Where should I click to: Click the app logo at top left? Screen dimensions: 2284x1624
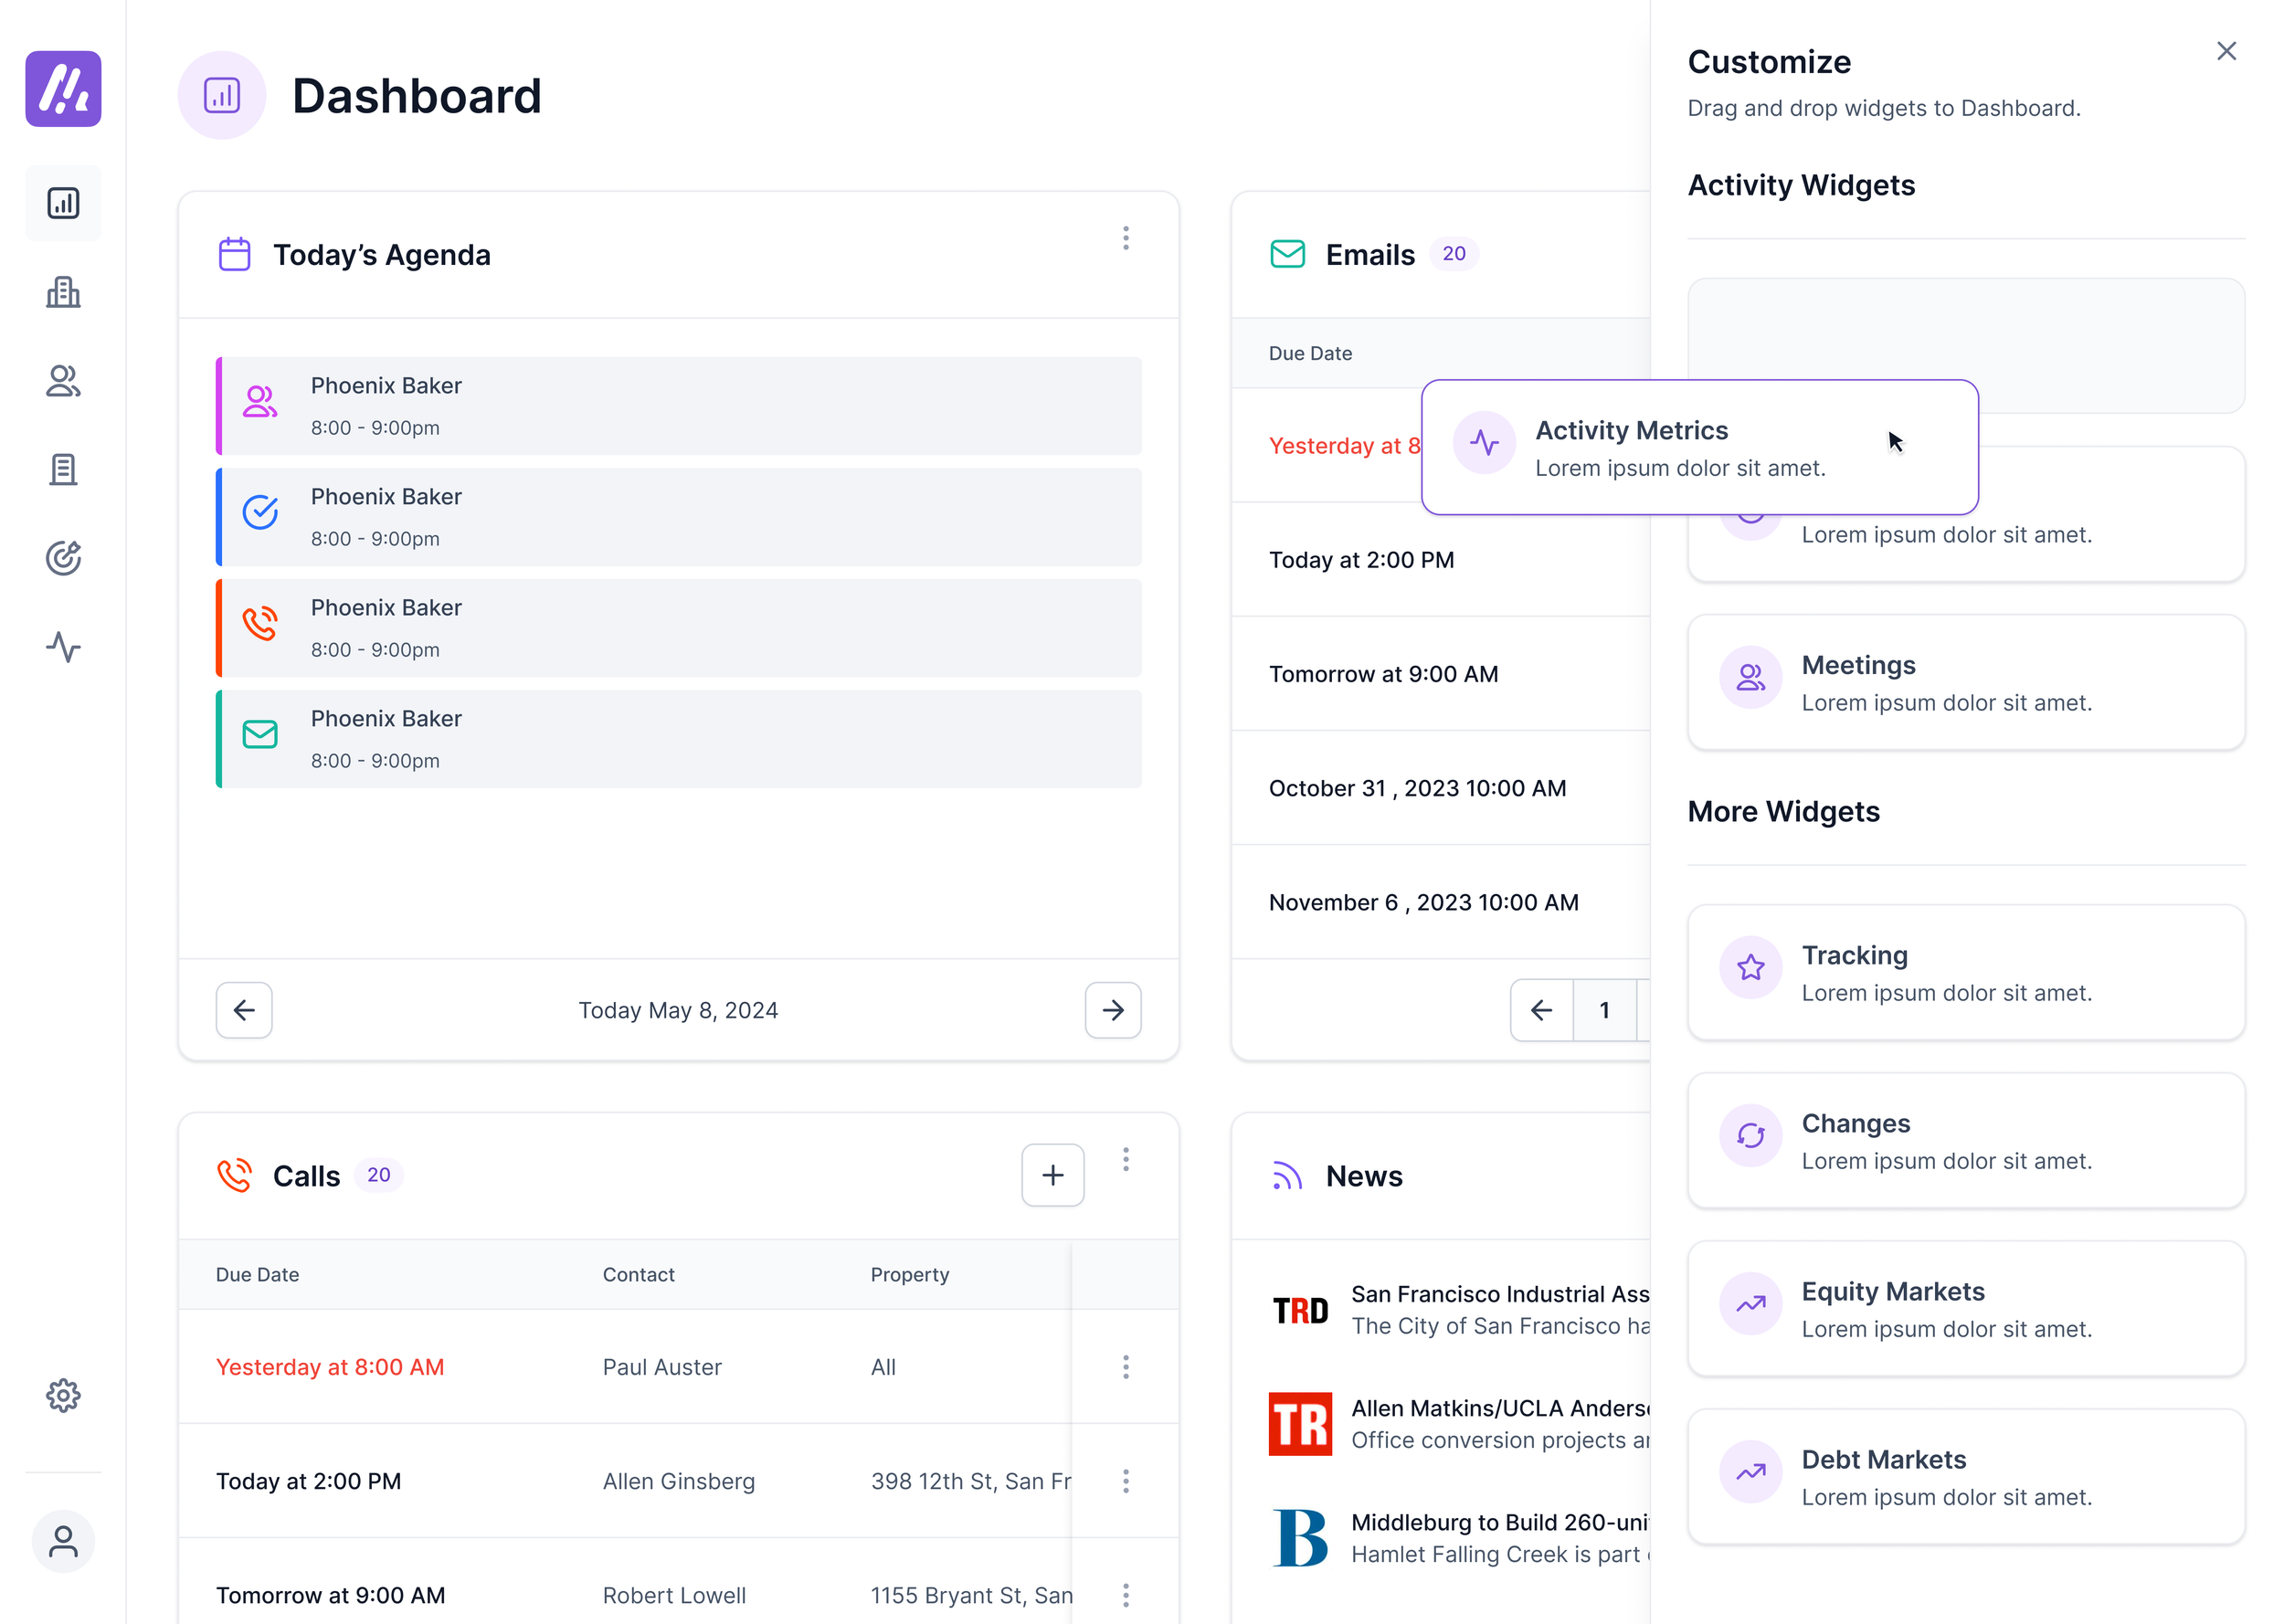63,89
